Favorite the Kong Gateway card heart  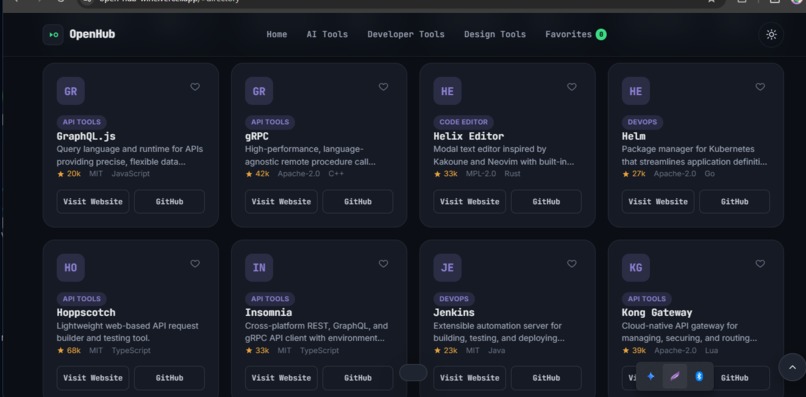pyautogui.click(x=760, y=264)
